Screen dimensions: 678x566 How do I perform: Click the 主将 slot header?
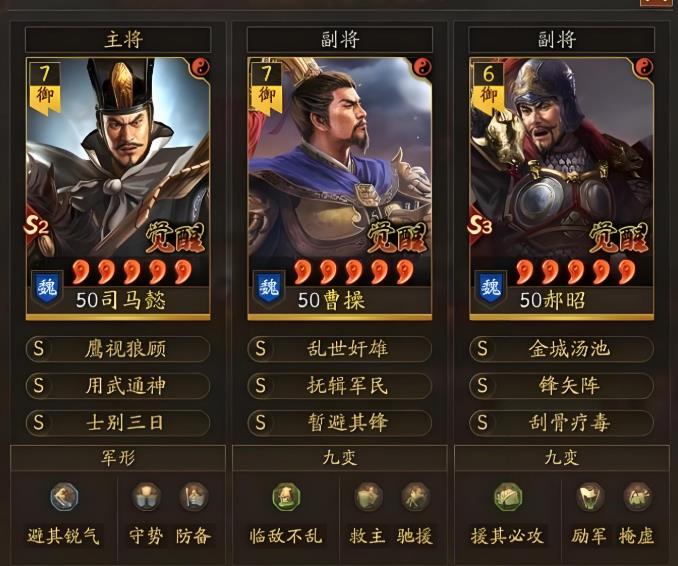pos(118,40)
